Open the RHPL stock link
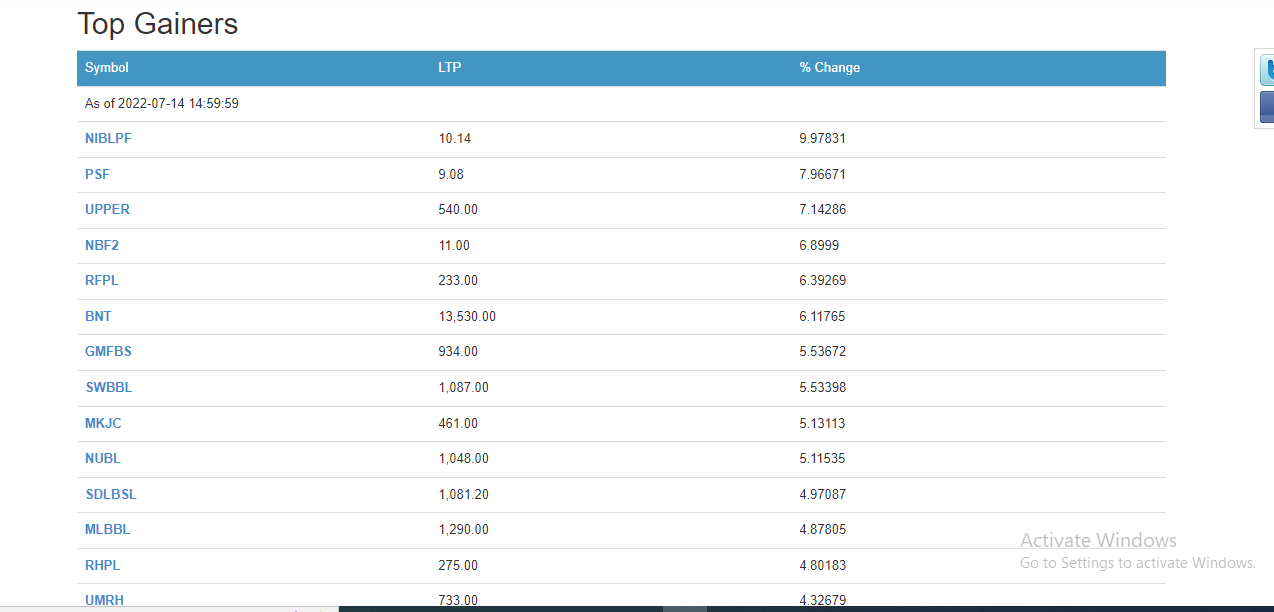Screen dimensions: 1274x612 [102, 565]
